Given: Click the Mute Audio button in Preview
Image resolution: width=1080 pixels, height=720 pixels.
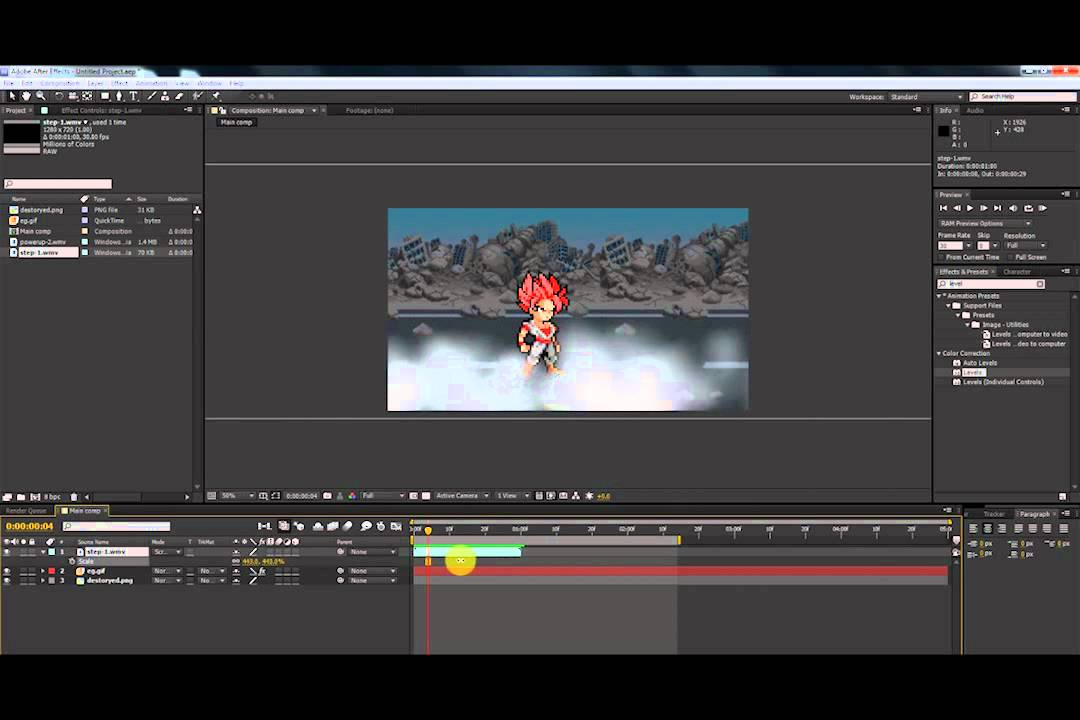Looking at the screenshot, I should [1013, 208].
